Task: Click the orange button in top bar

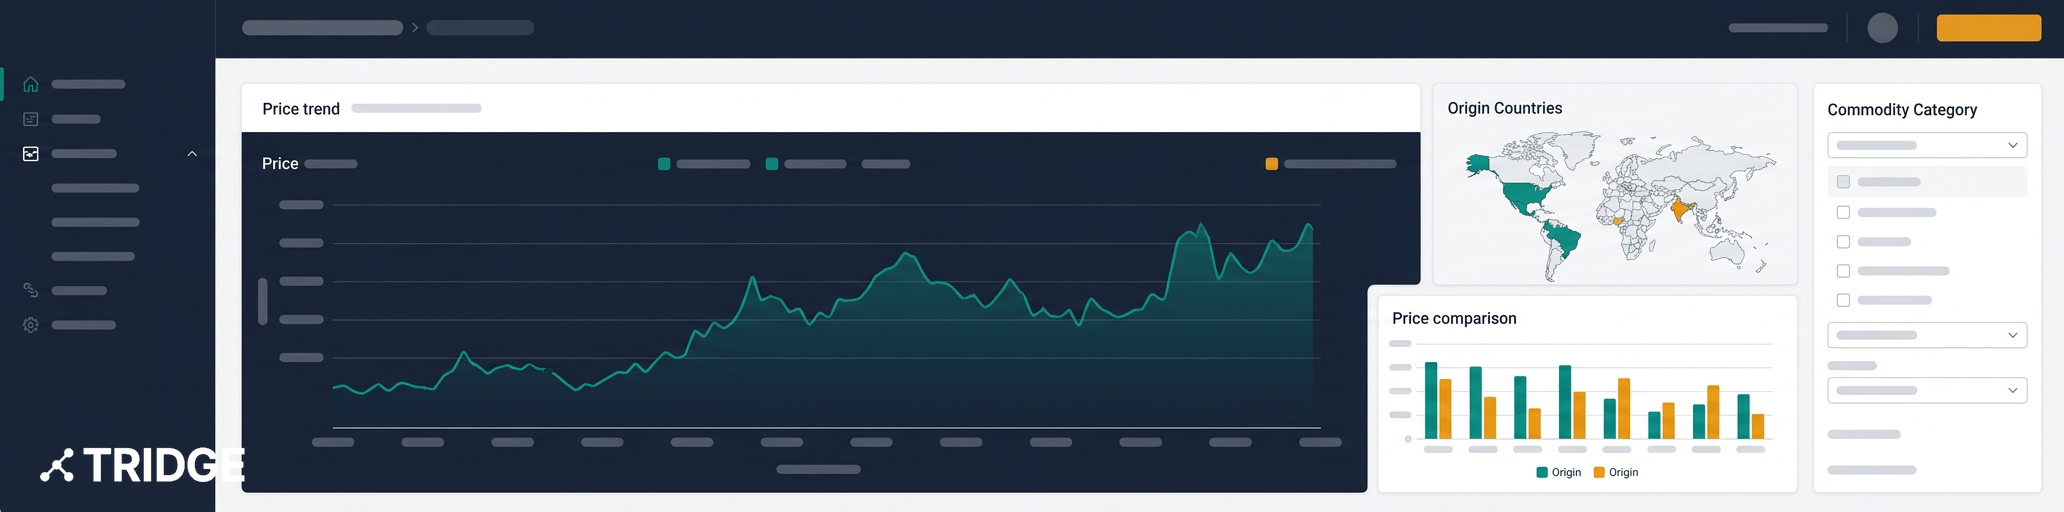Action: click(x=1988, y=28)
